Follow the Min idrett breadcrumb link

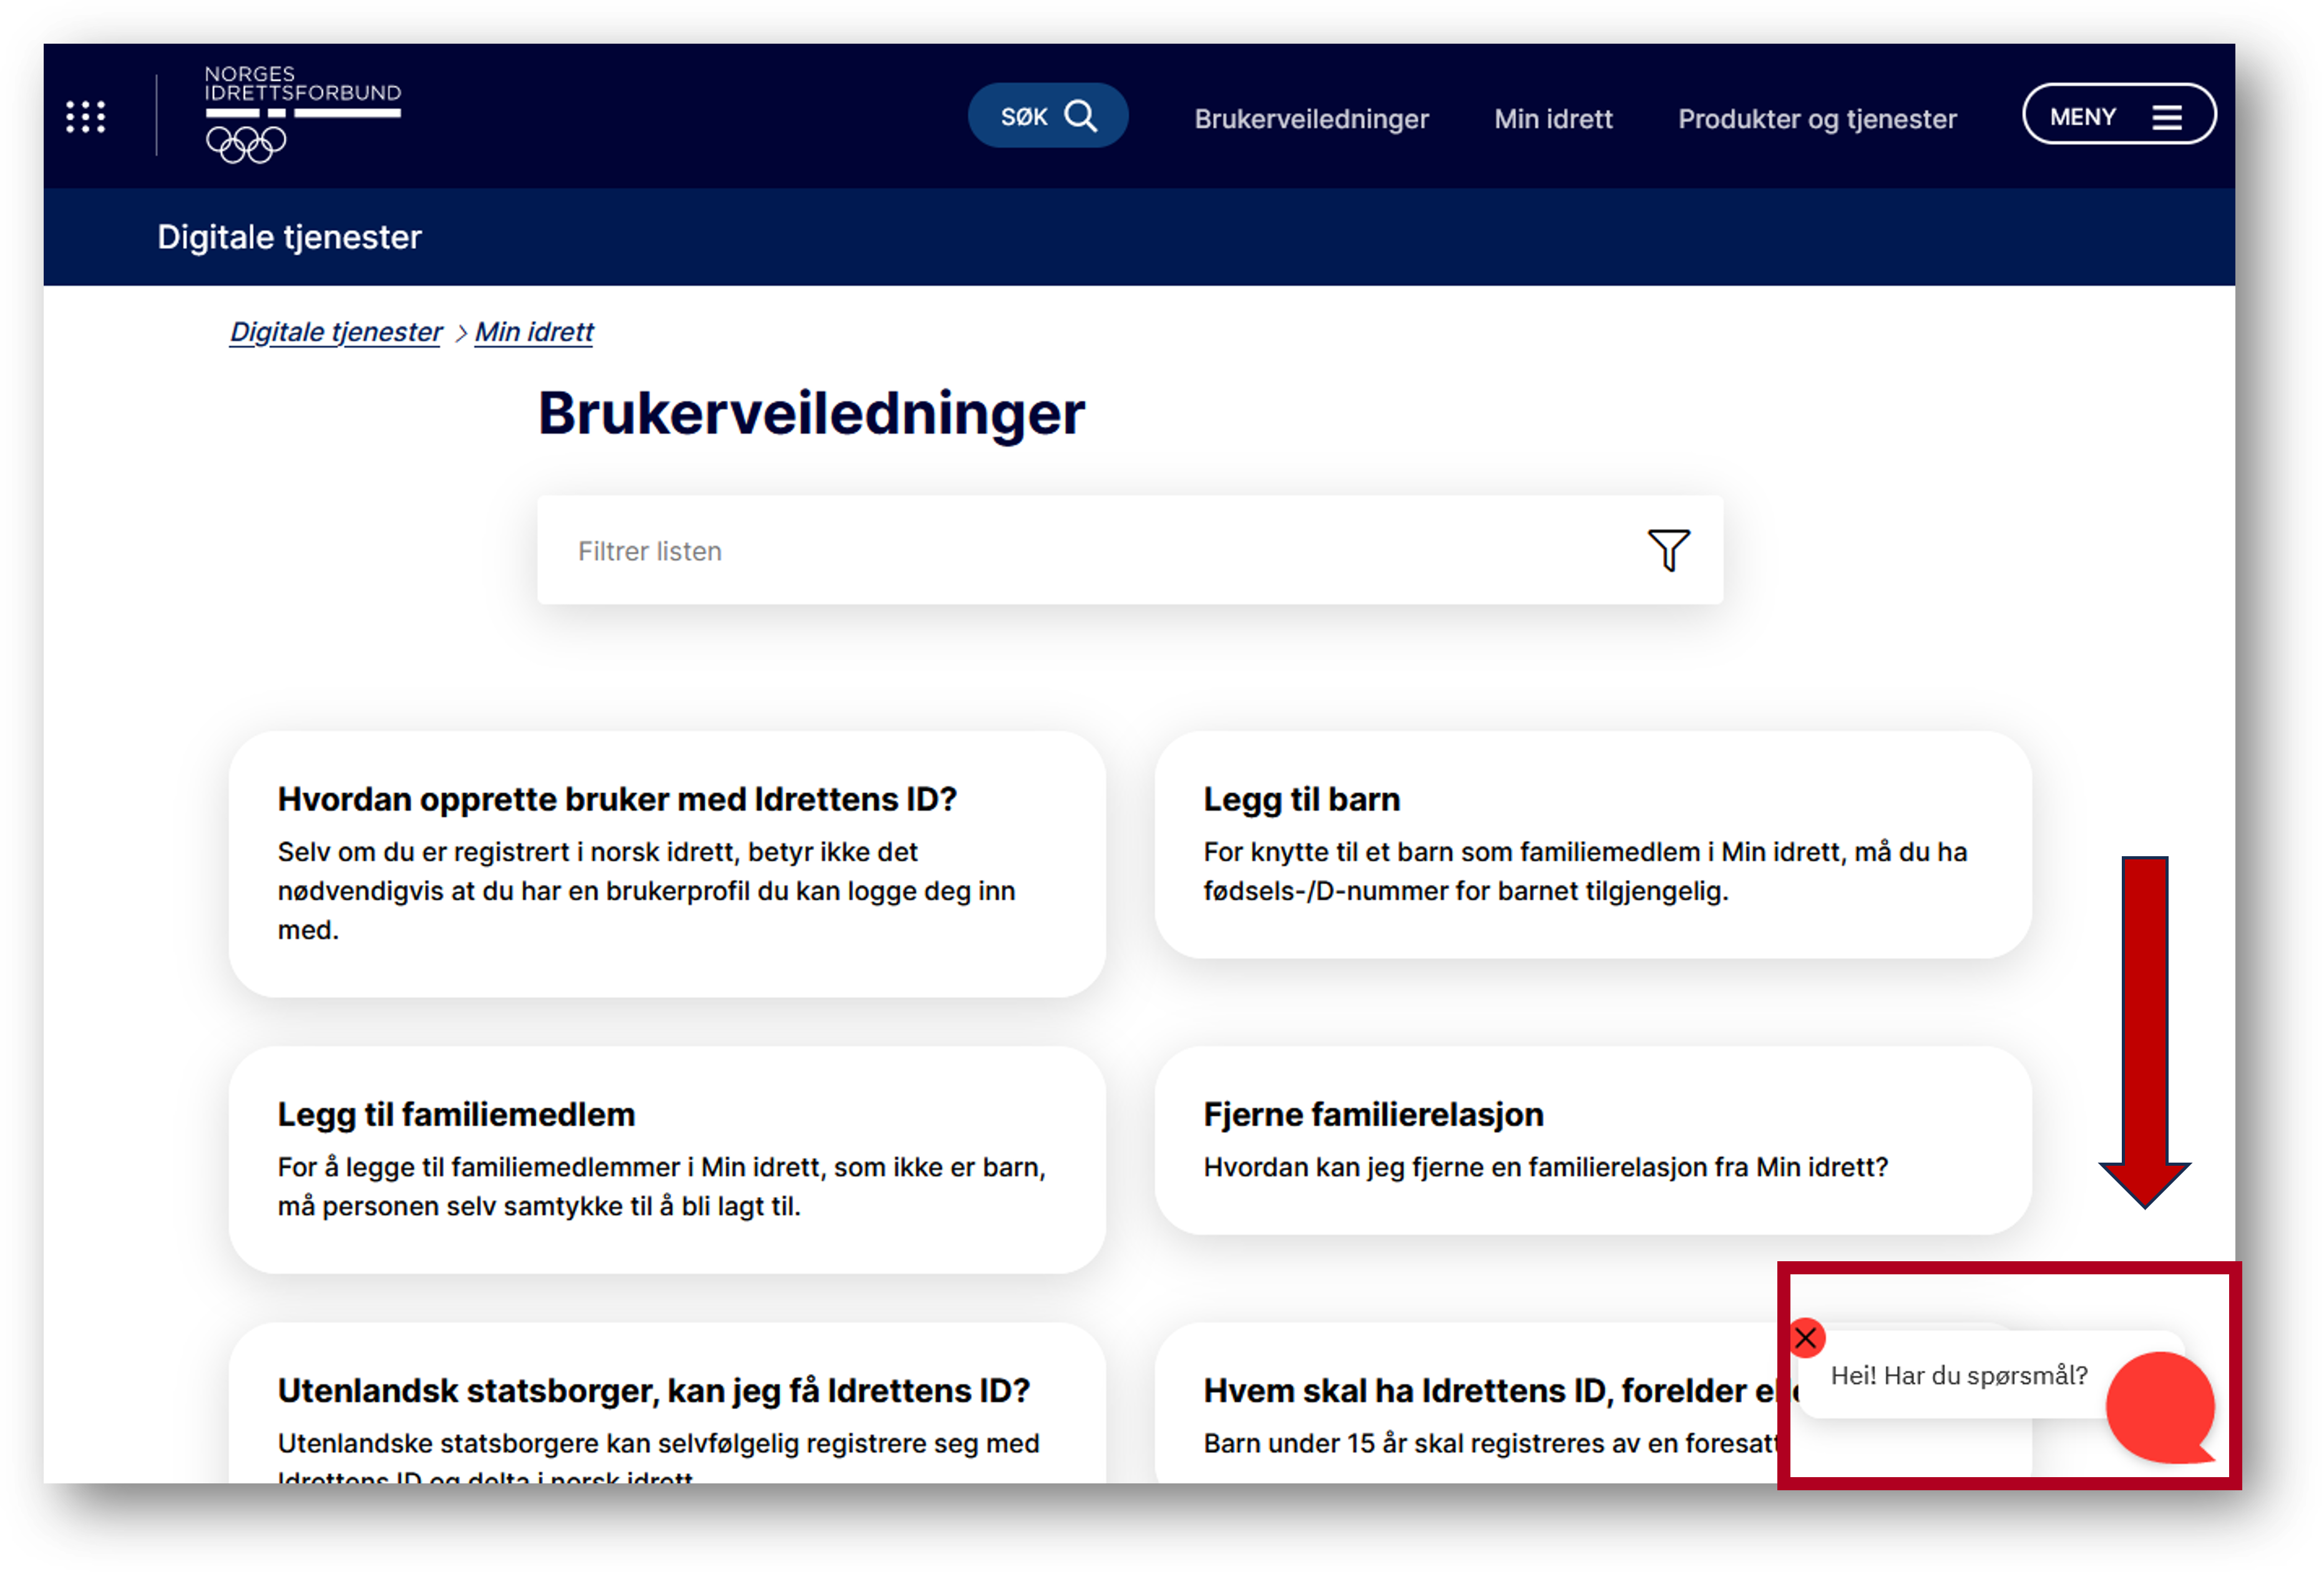pyautogui.click(x=533, y=332)
